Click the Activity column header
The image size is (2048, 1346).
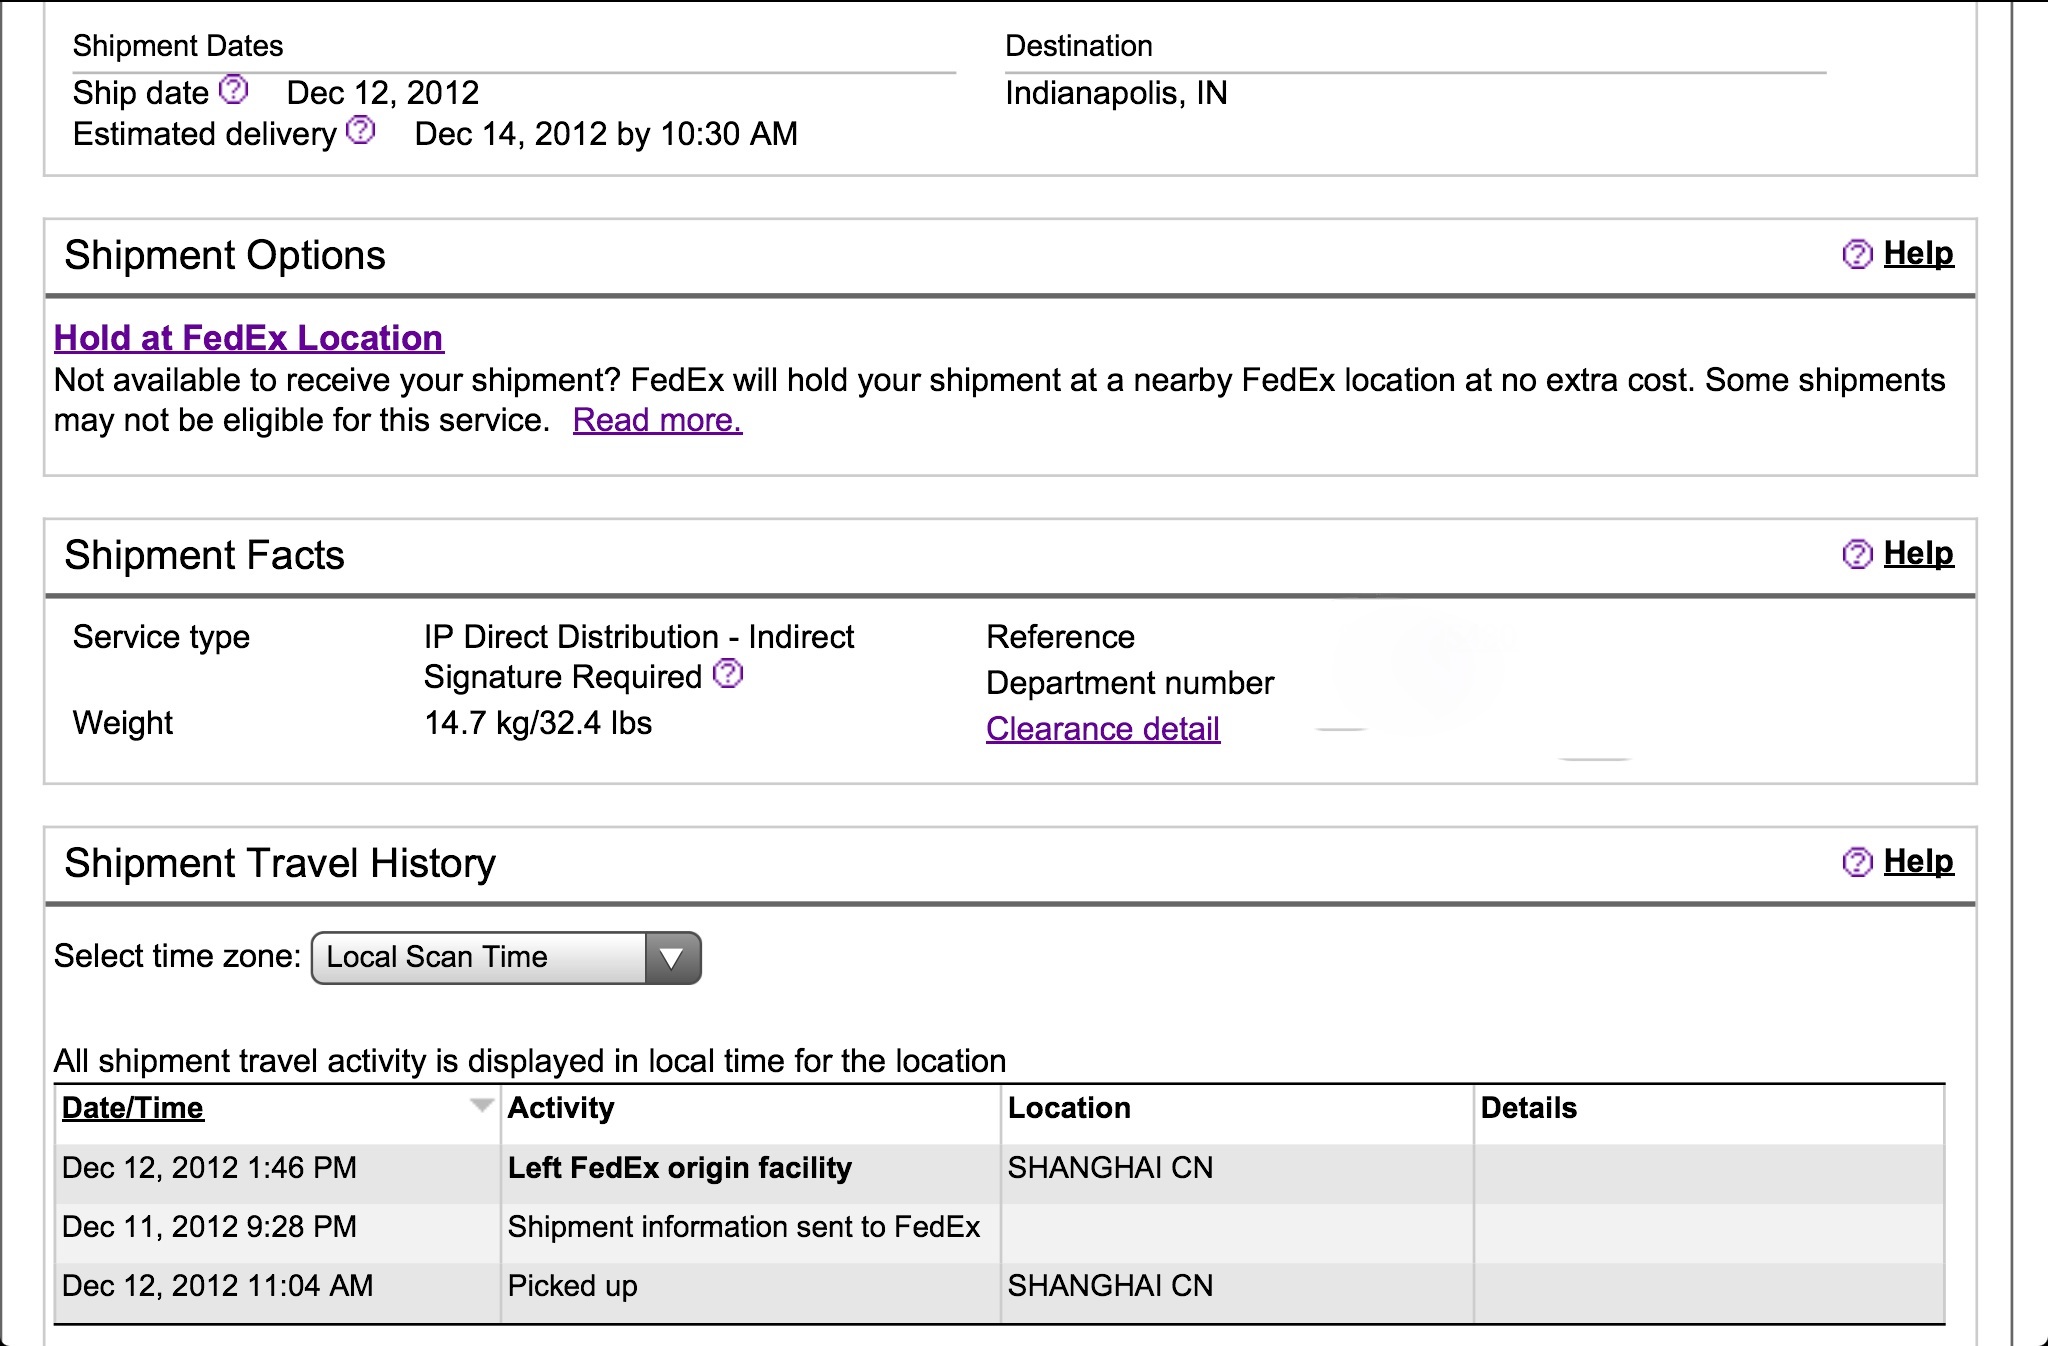tap(561, 1108)
